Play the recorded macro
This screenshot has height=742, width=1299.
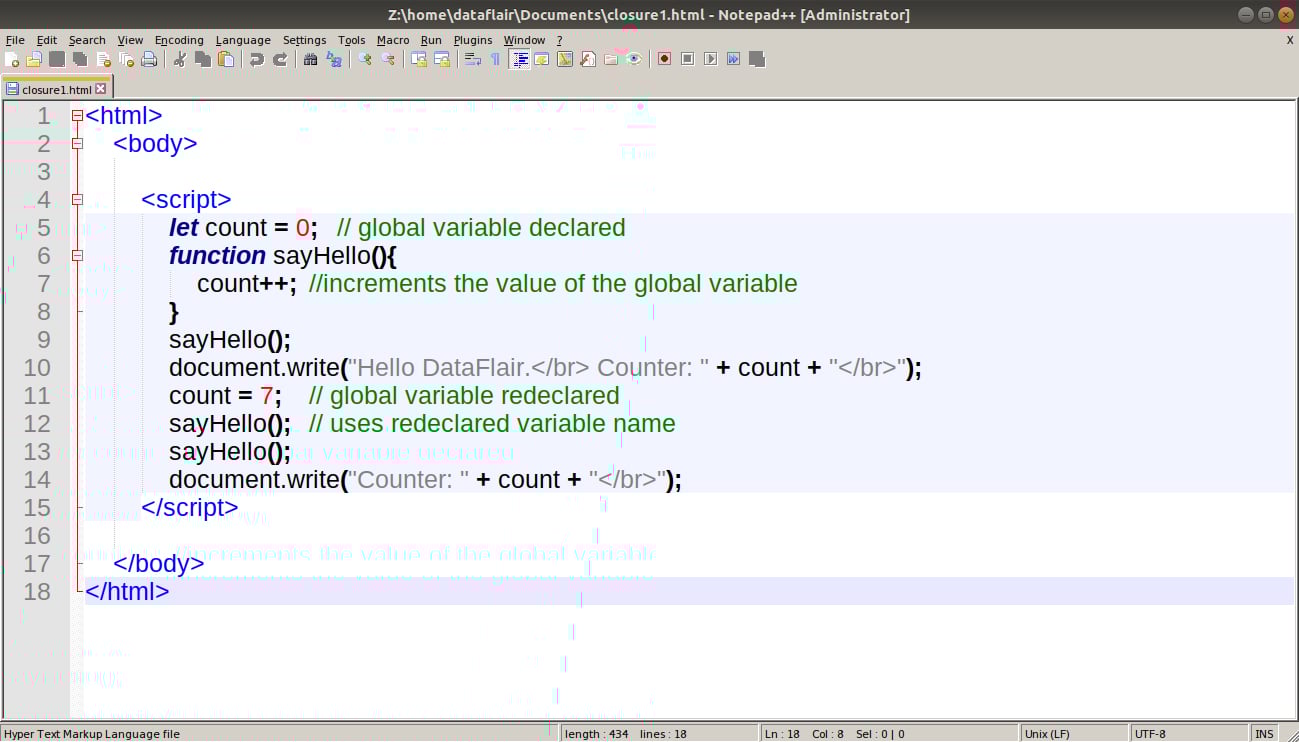coord(710,59)
